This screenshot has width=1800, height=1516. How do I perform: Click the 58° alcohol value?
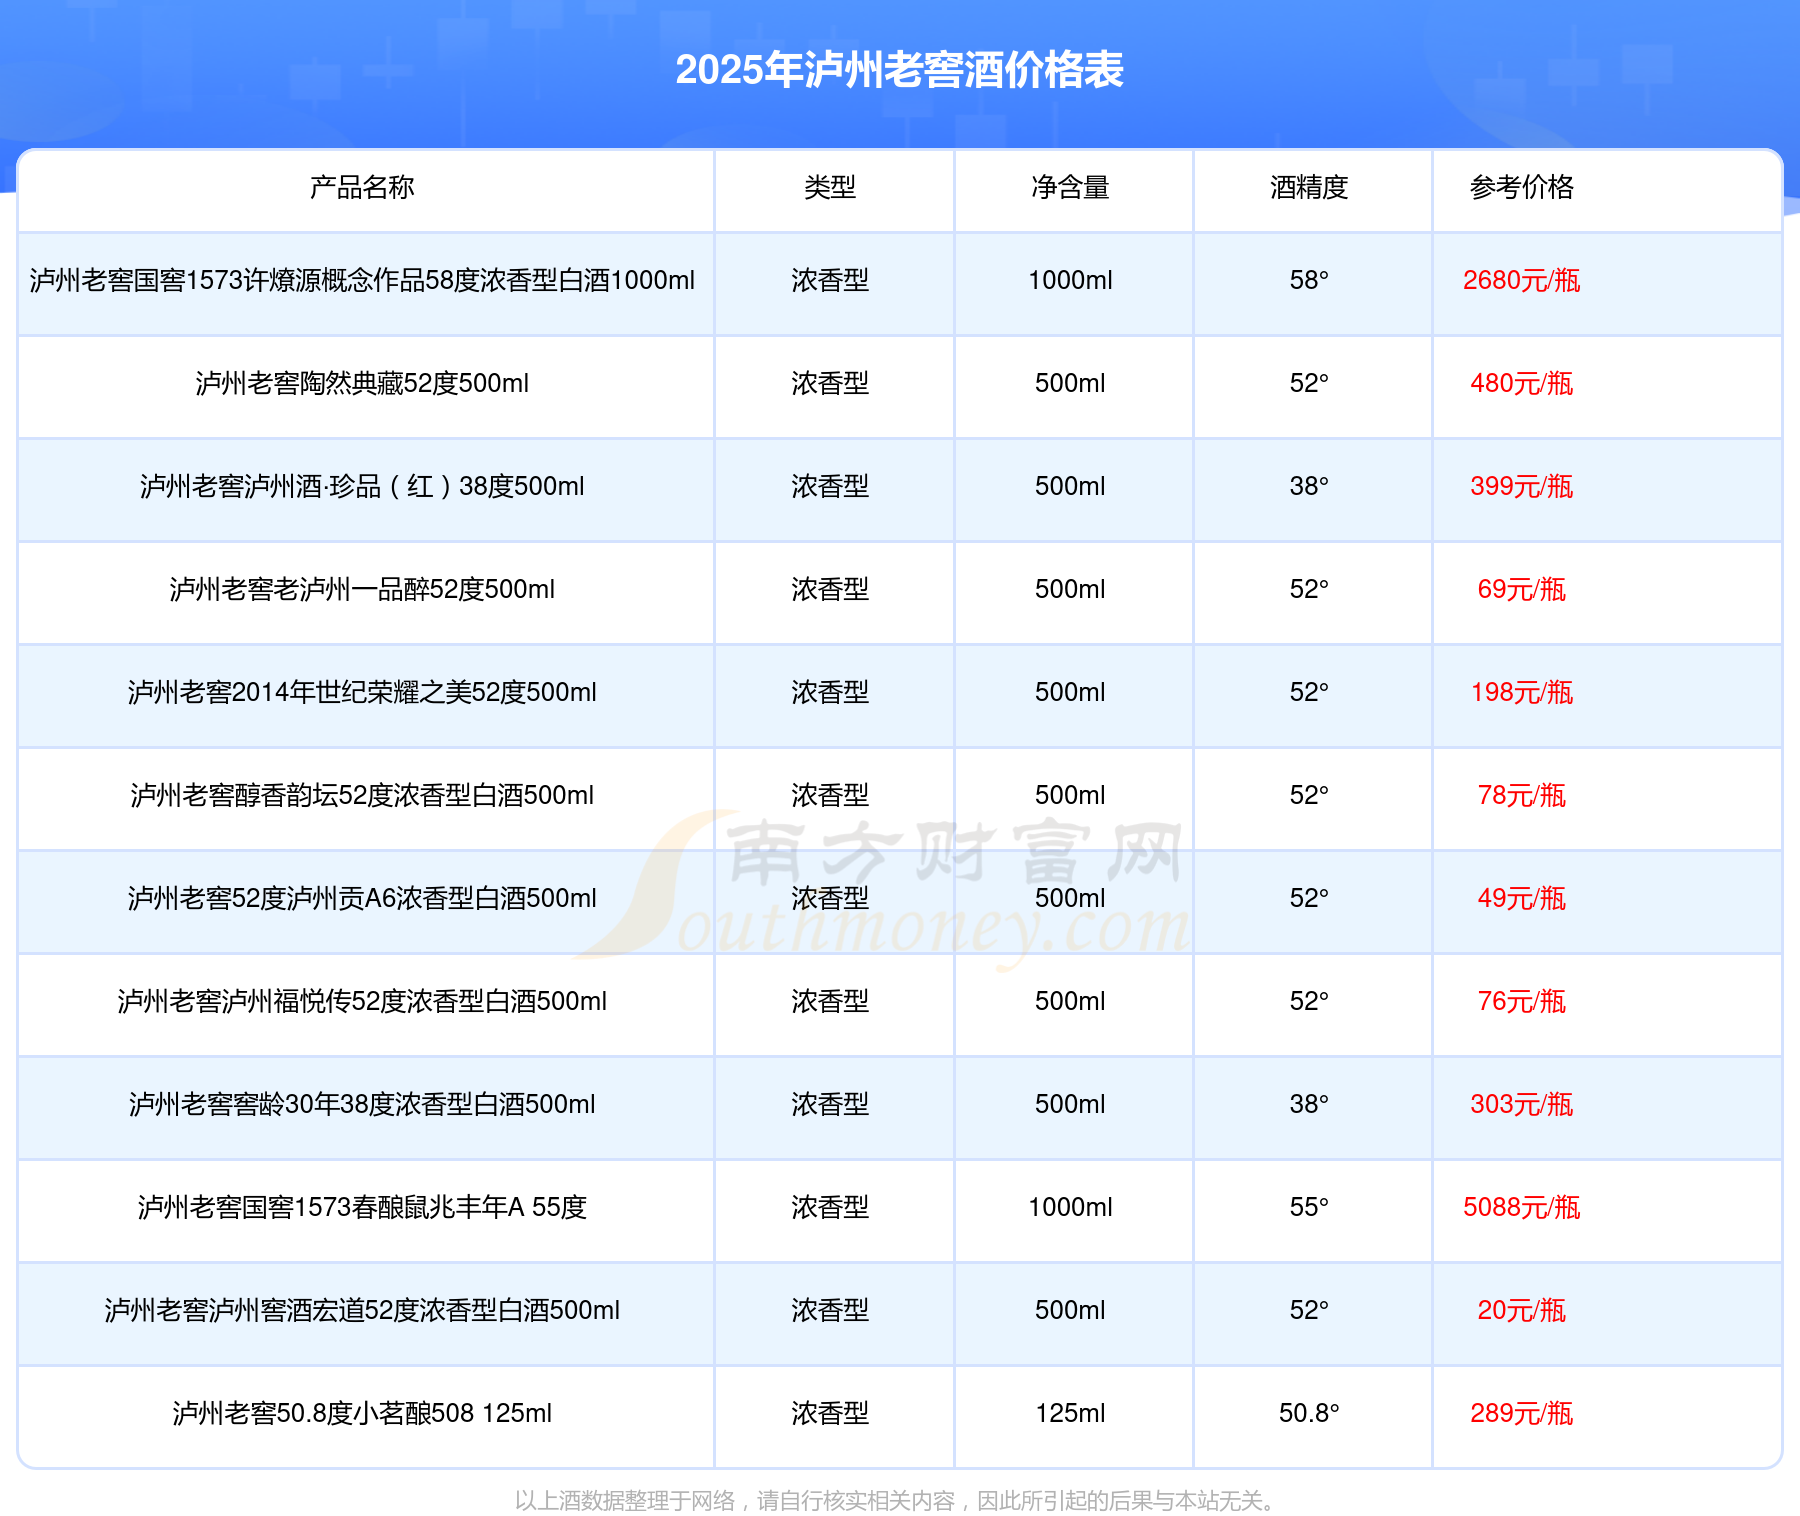(1309, 280)
